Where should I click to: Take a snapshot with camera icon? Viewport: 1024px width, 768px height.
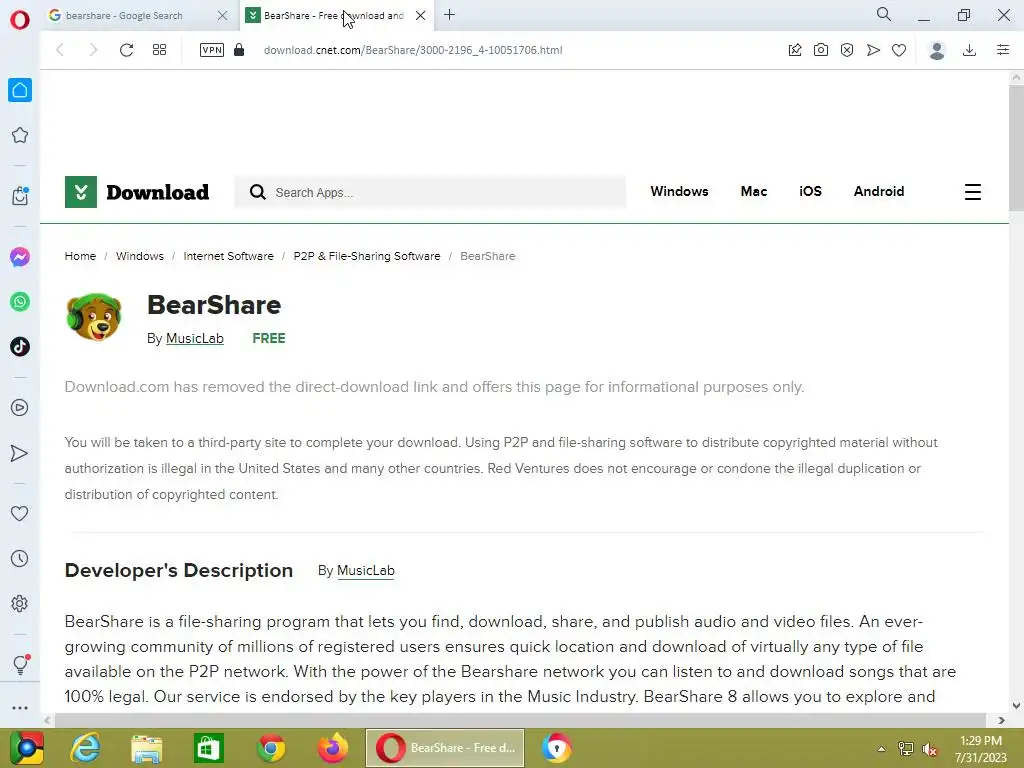[821, 50]
